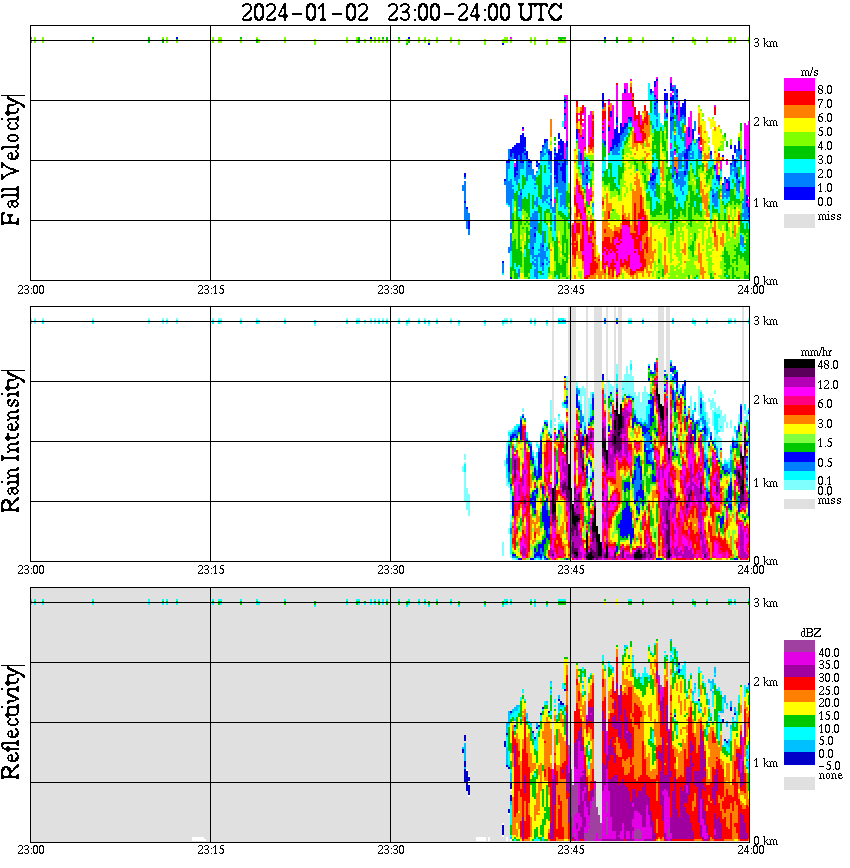The image size is (850, 868).
Task: Select the dark blue swatch in the dBZ legend
Action: click(799, 758)
